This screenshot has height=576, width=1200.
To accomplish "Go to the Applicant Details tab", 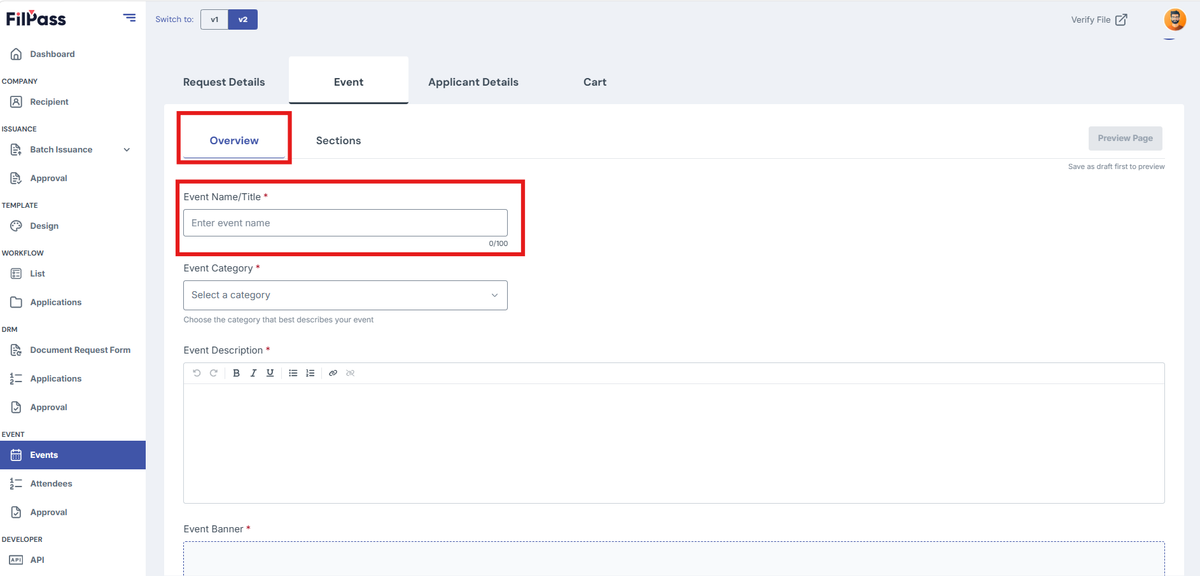I will [x=473, y=82].
